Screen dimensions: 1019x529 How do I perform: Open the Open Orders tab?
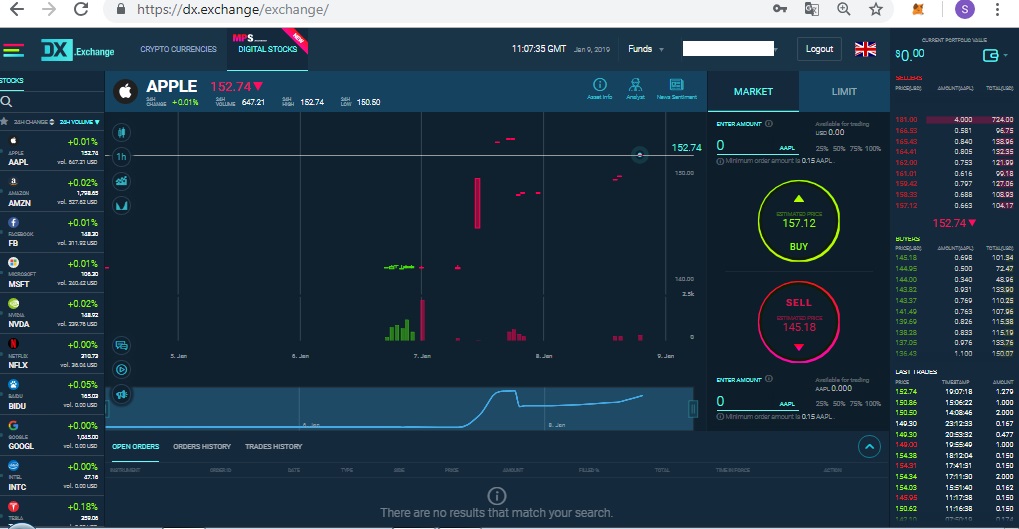pos(135,446)
